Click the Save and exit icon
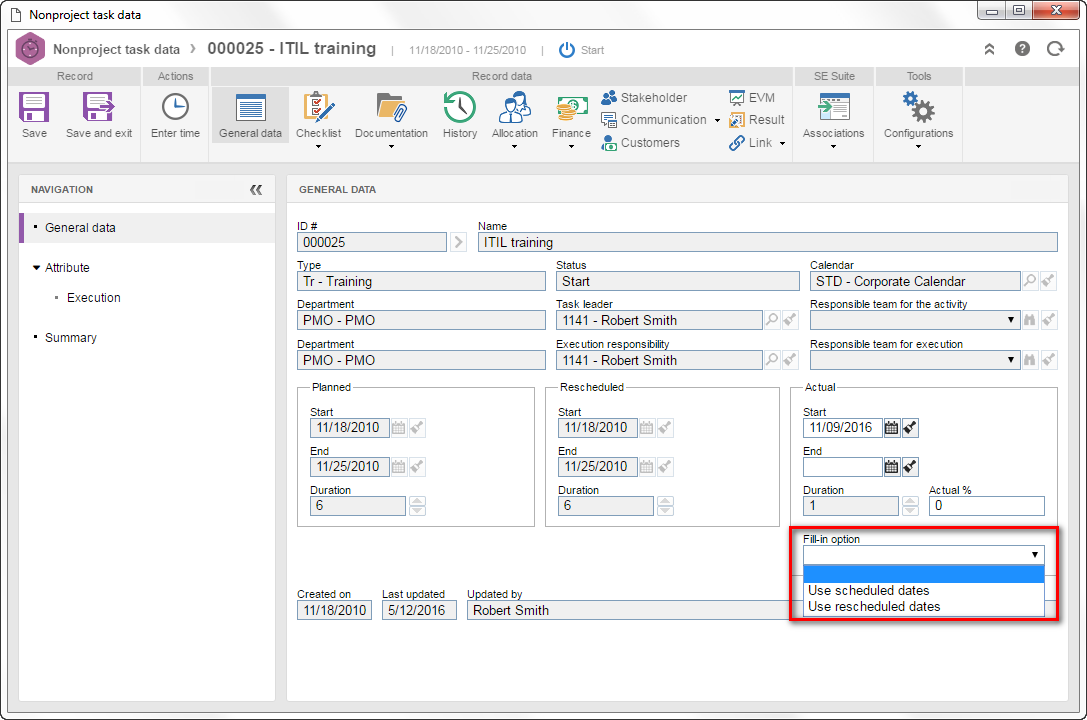 click(98, 107)
